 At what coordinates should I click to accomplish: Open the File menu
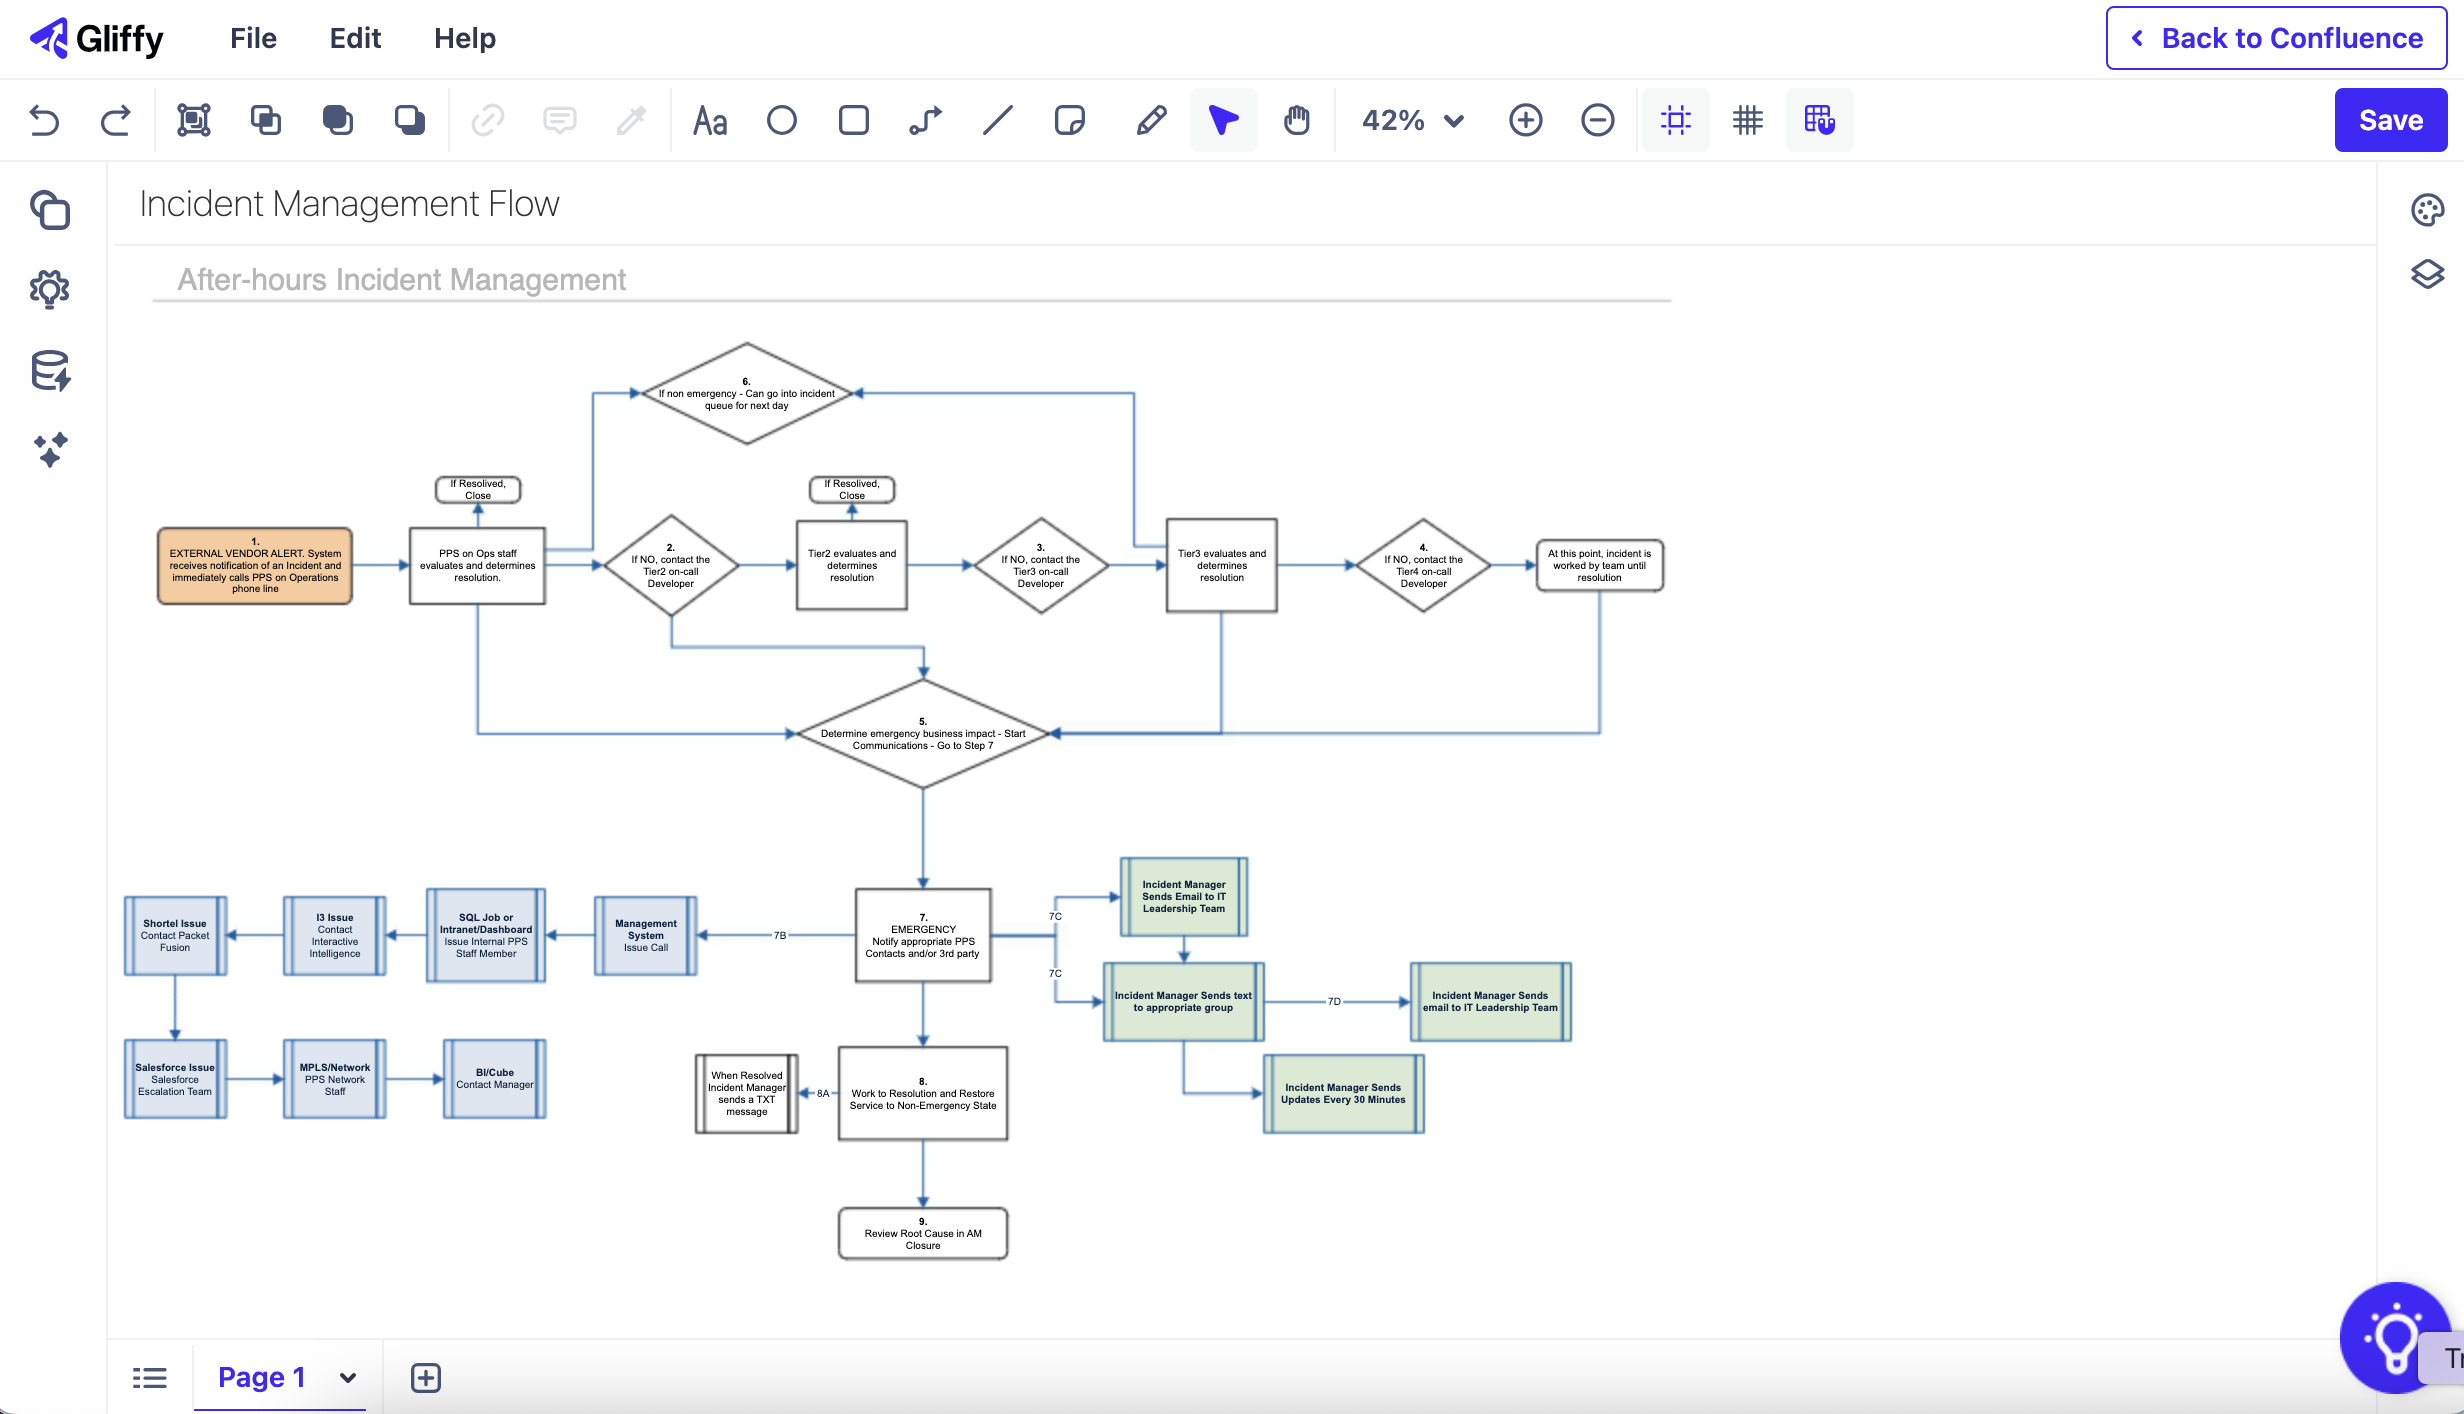(253, 38)
